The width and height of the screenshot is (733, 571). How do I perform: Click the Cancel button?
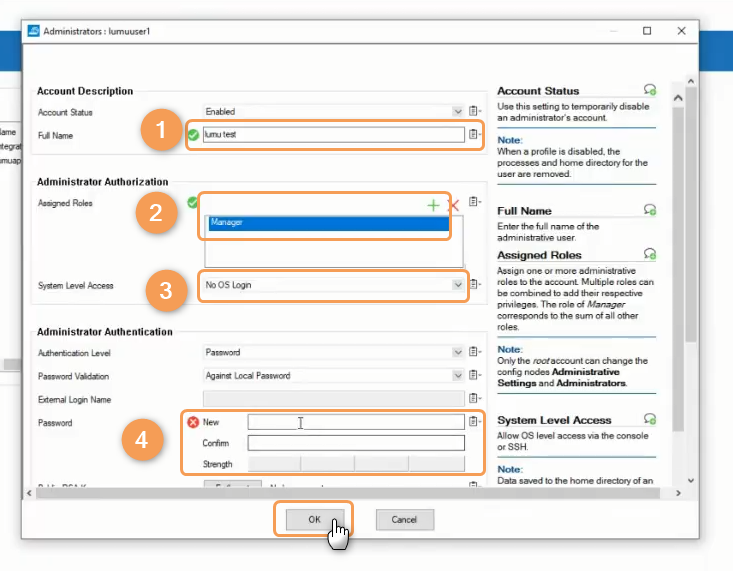[x=404, y=520]
